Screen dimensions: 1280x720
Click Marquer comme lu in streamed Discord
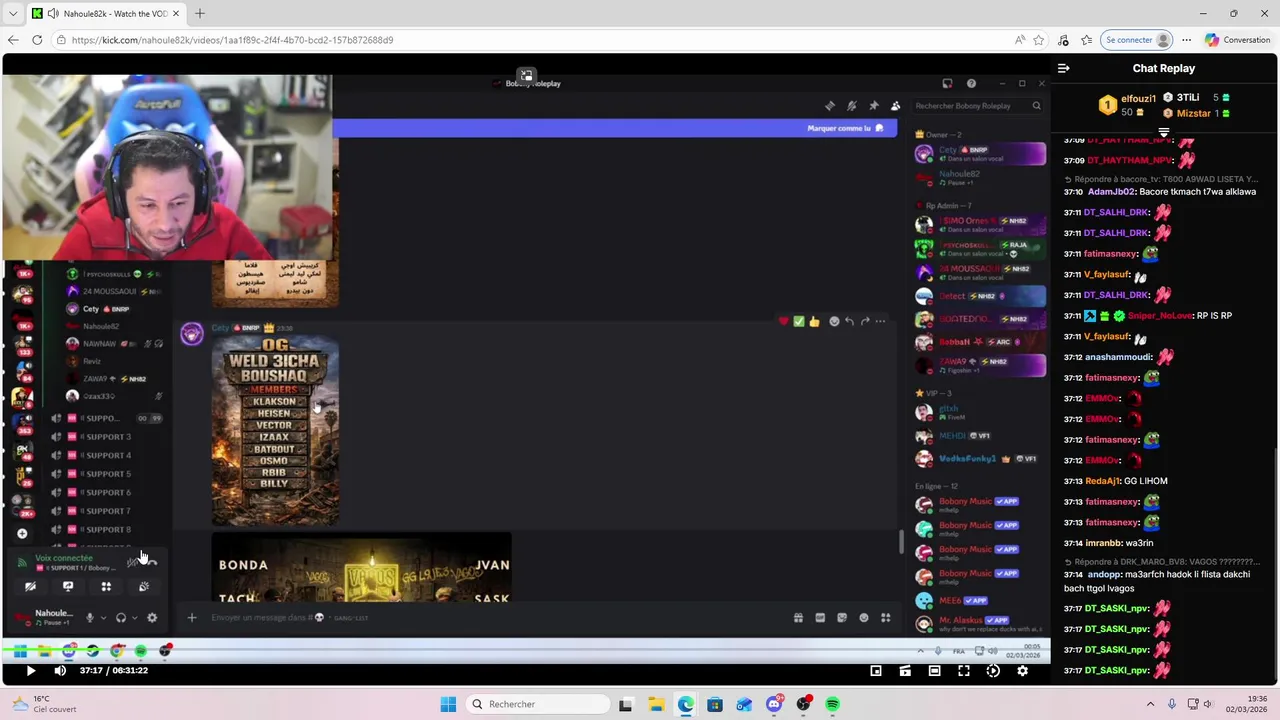[x=845, y=128]
